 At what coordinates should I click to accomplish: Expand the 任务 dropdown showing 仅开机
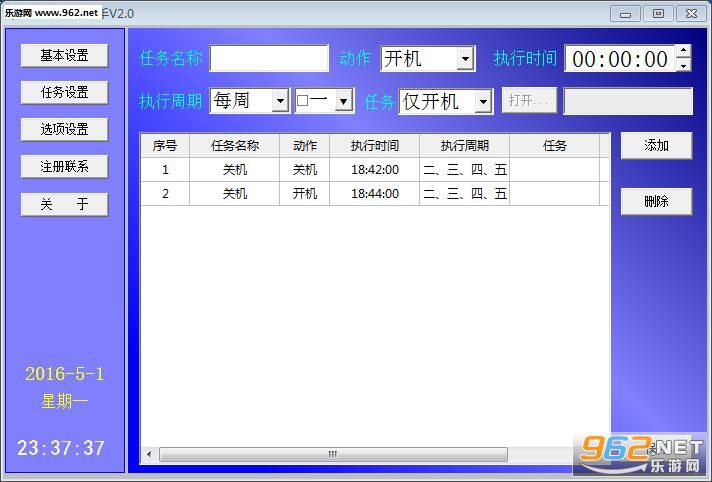[x=483, y=102]
